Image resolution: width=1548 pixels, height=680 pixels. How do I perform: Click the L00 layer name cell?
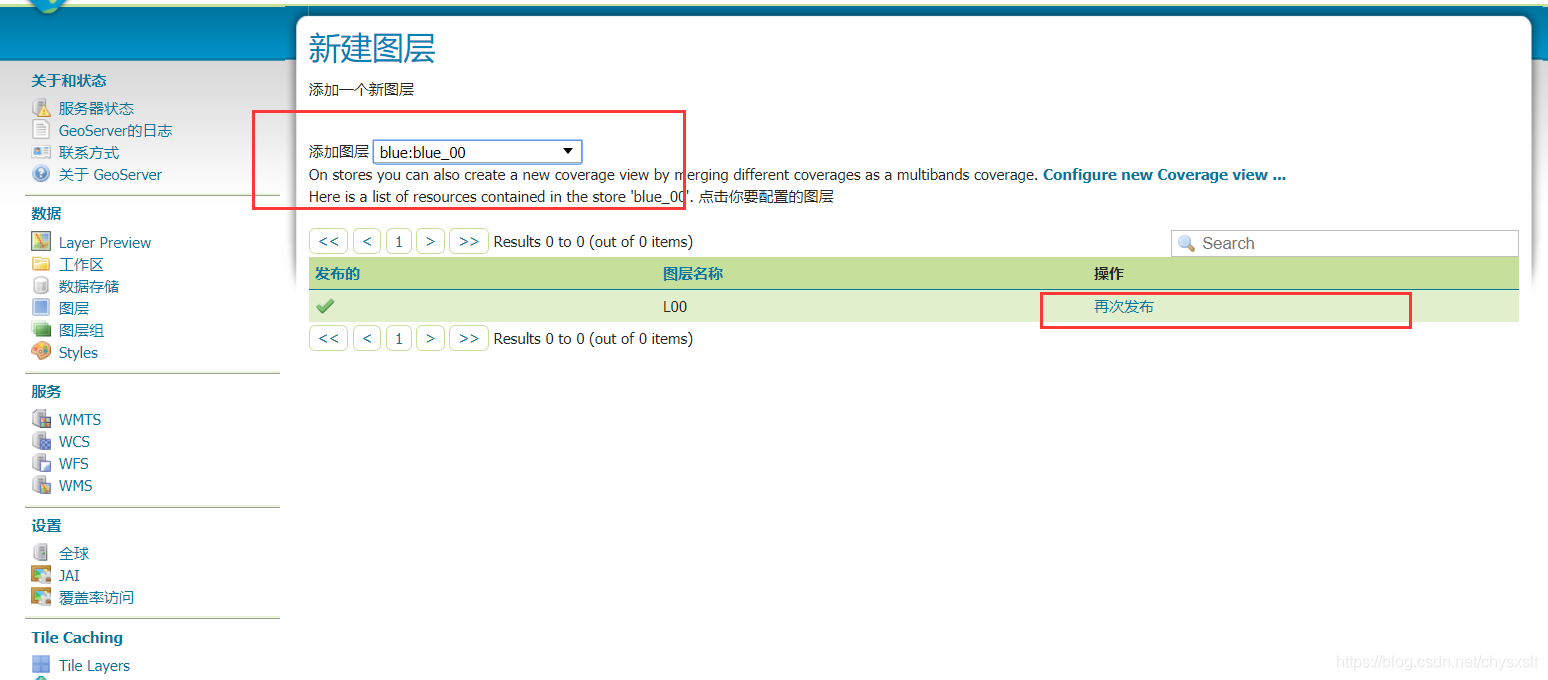click(675, 306)
